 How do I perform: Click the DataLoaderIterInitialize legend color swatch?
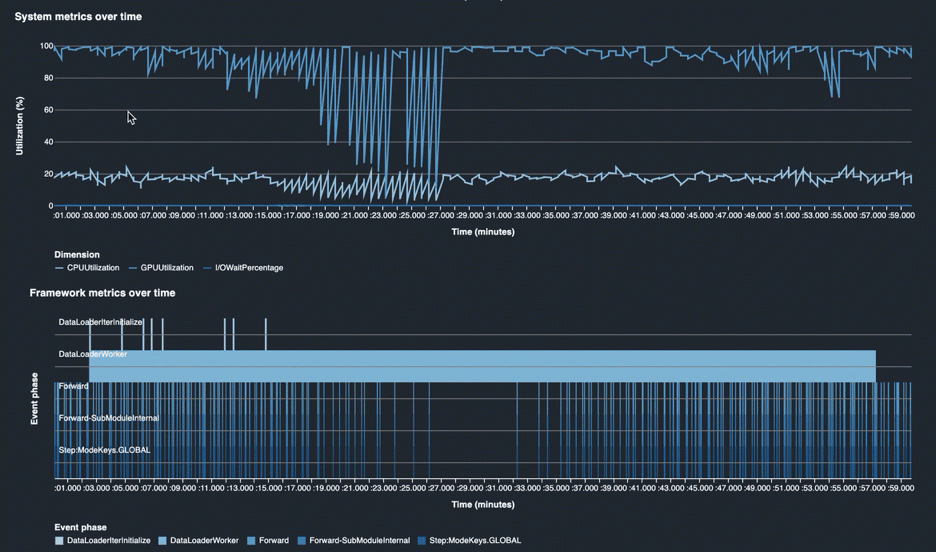(x=59, y=541)
